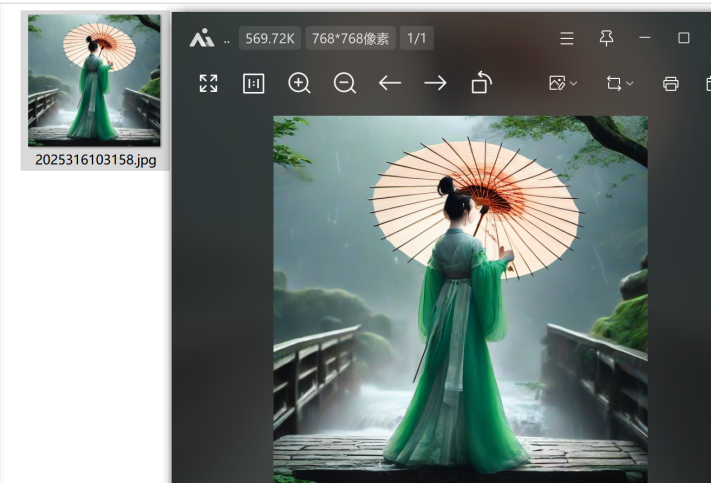Go to the previous image

click(x=390, y=83)
